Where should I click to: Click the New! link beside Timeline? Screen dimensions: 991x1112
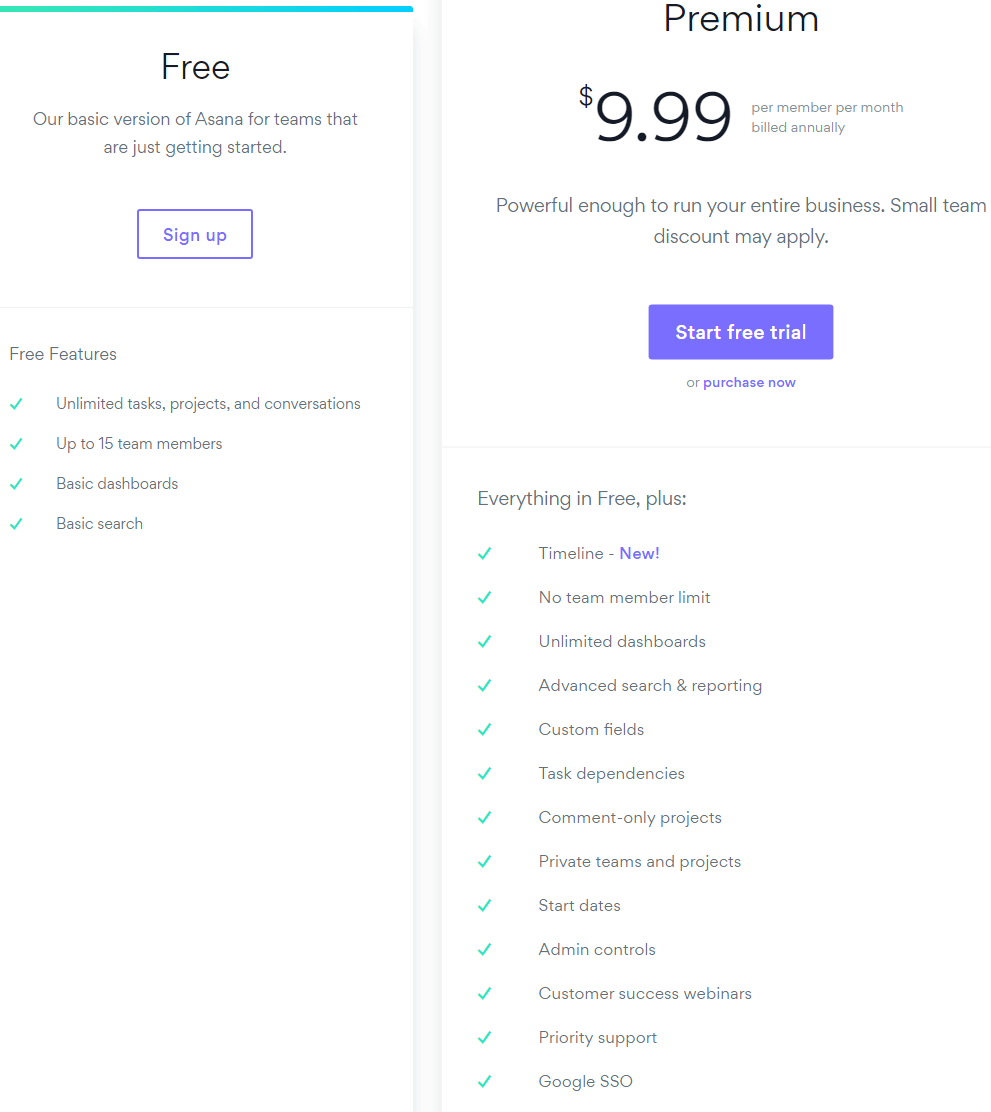point(639,553)
